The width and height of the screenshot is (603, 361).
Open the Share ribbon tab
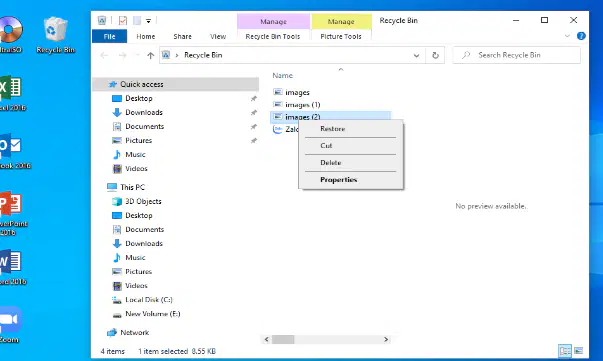[x=182, y=36]
